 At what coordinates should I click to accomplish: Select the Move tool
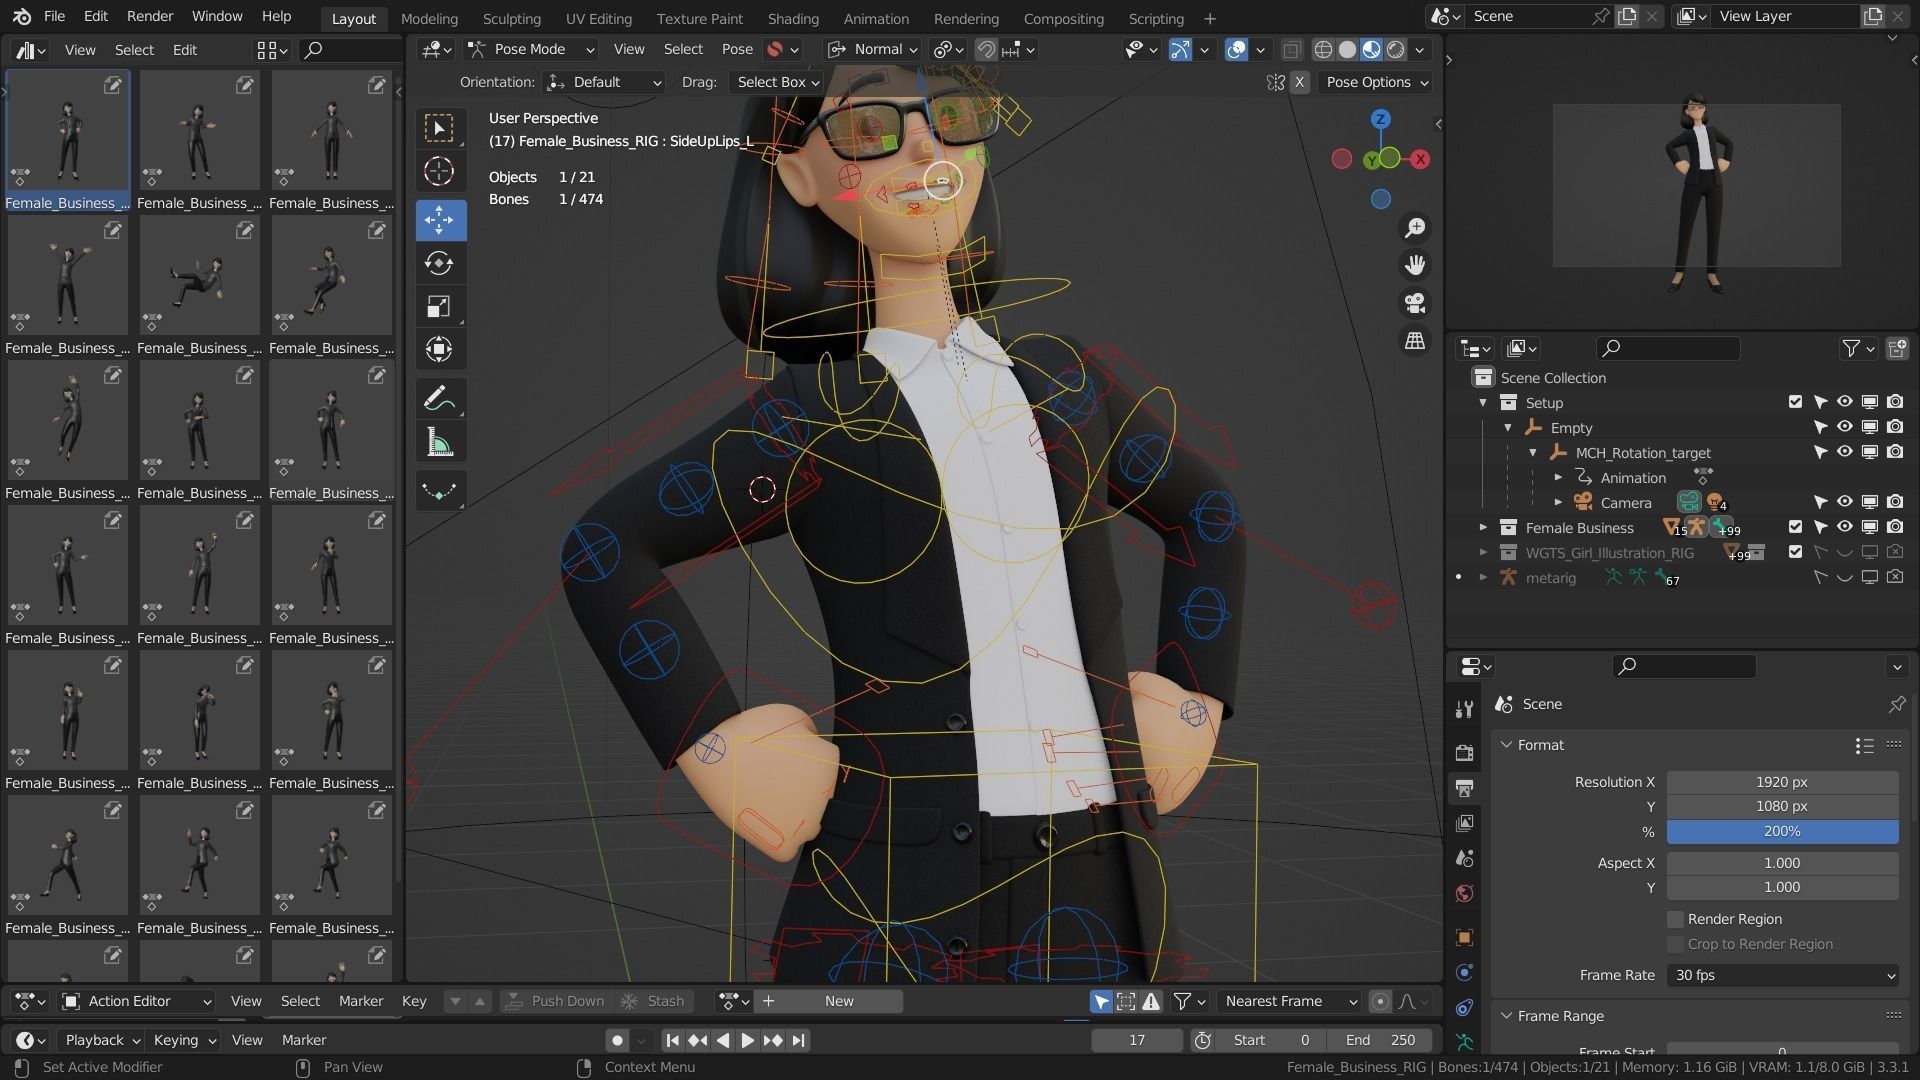(x=439, y=220)
